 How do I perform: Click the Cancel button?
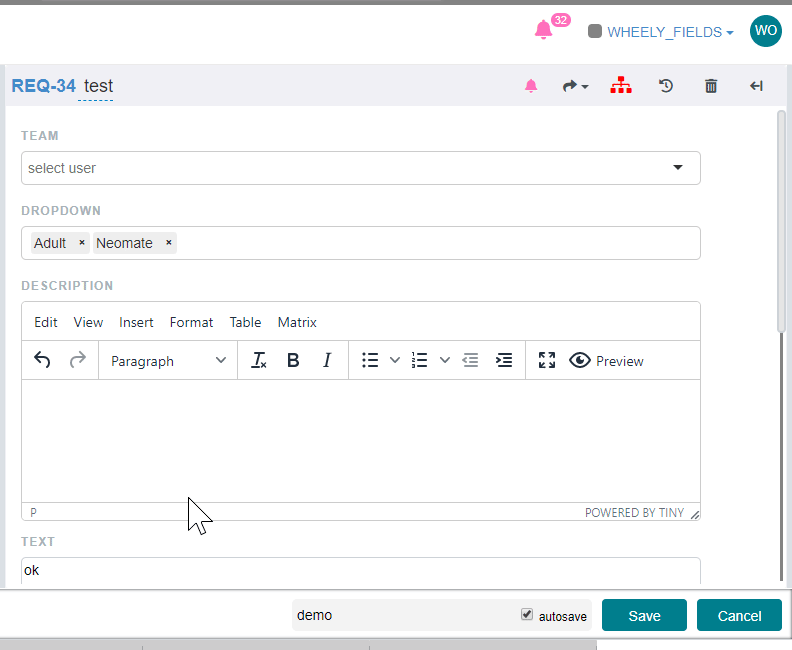(739, 615)
